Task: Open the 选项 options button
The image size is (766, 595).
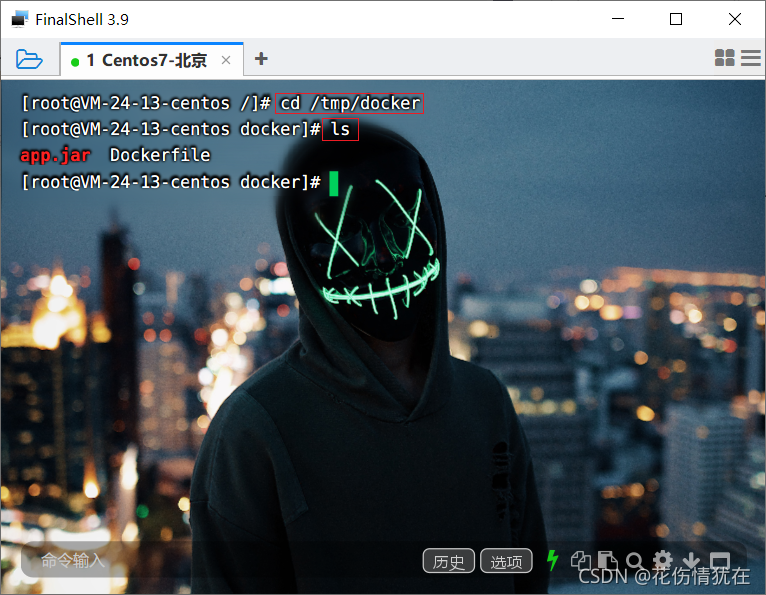Action: (x=506, y=561)
